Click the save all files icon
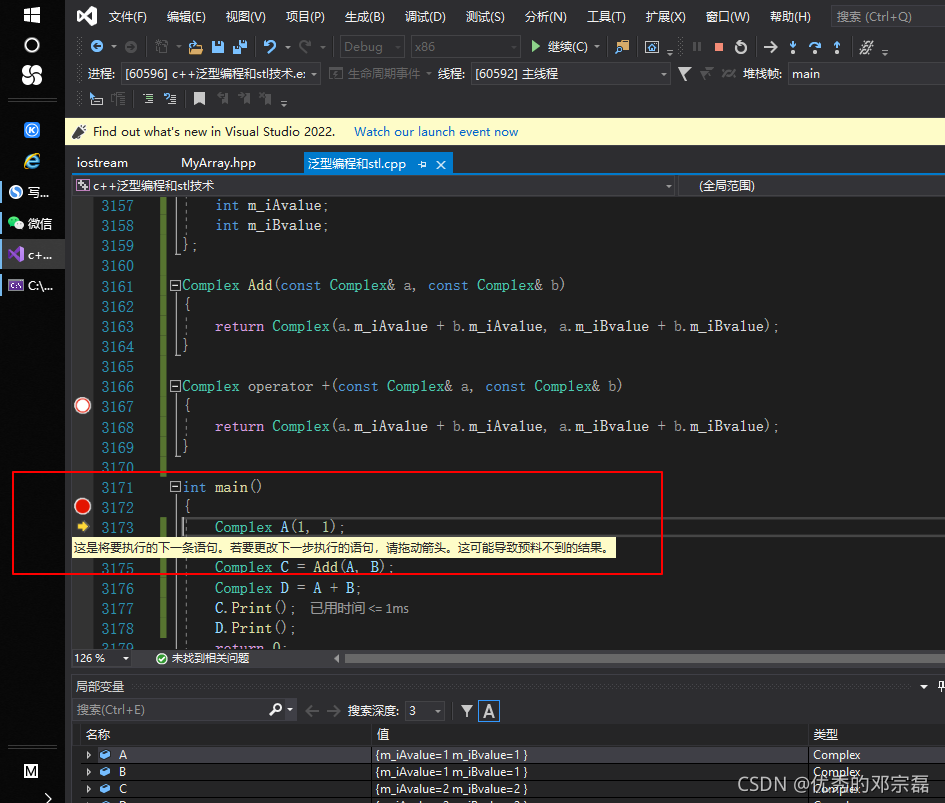Image resolution: width=945 pixels, height=803 pixels. coord(240,46)
